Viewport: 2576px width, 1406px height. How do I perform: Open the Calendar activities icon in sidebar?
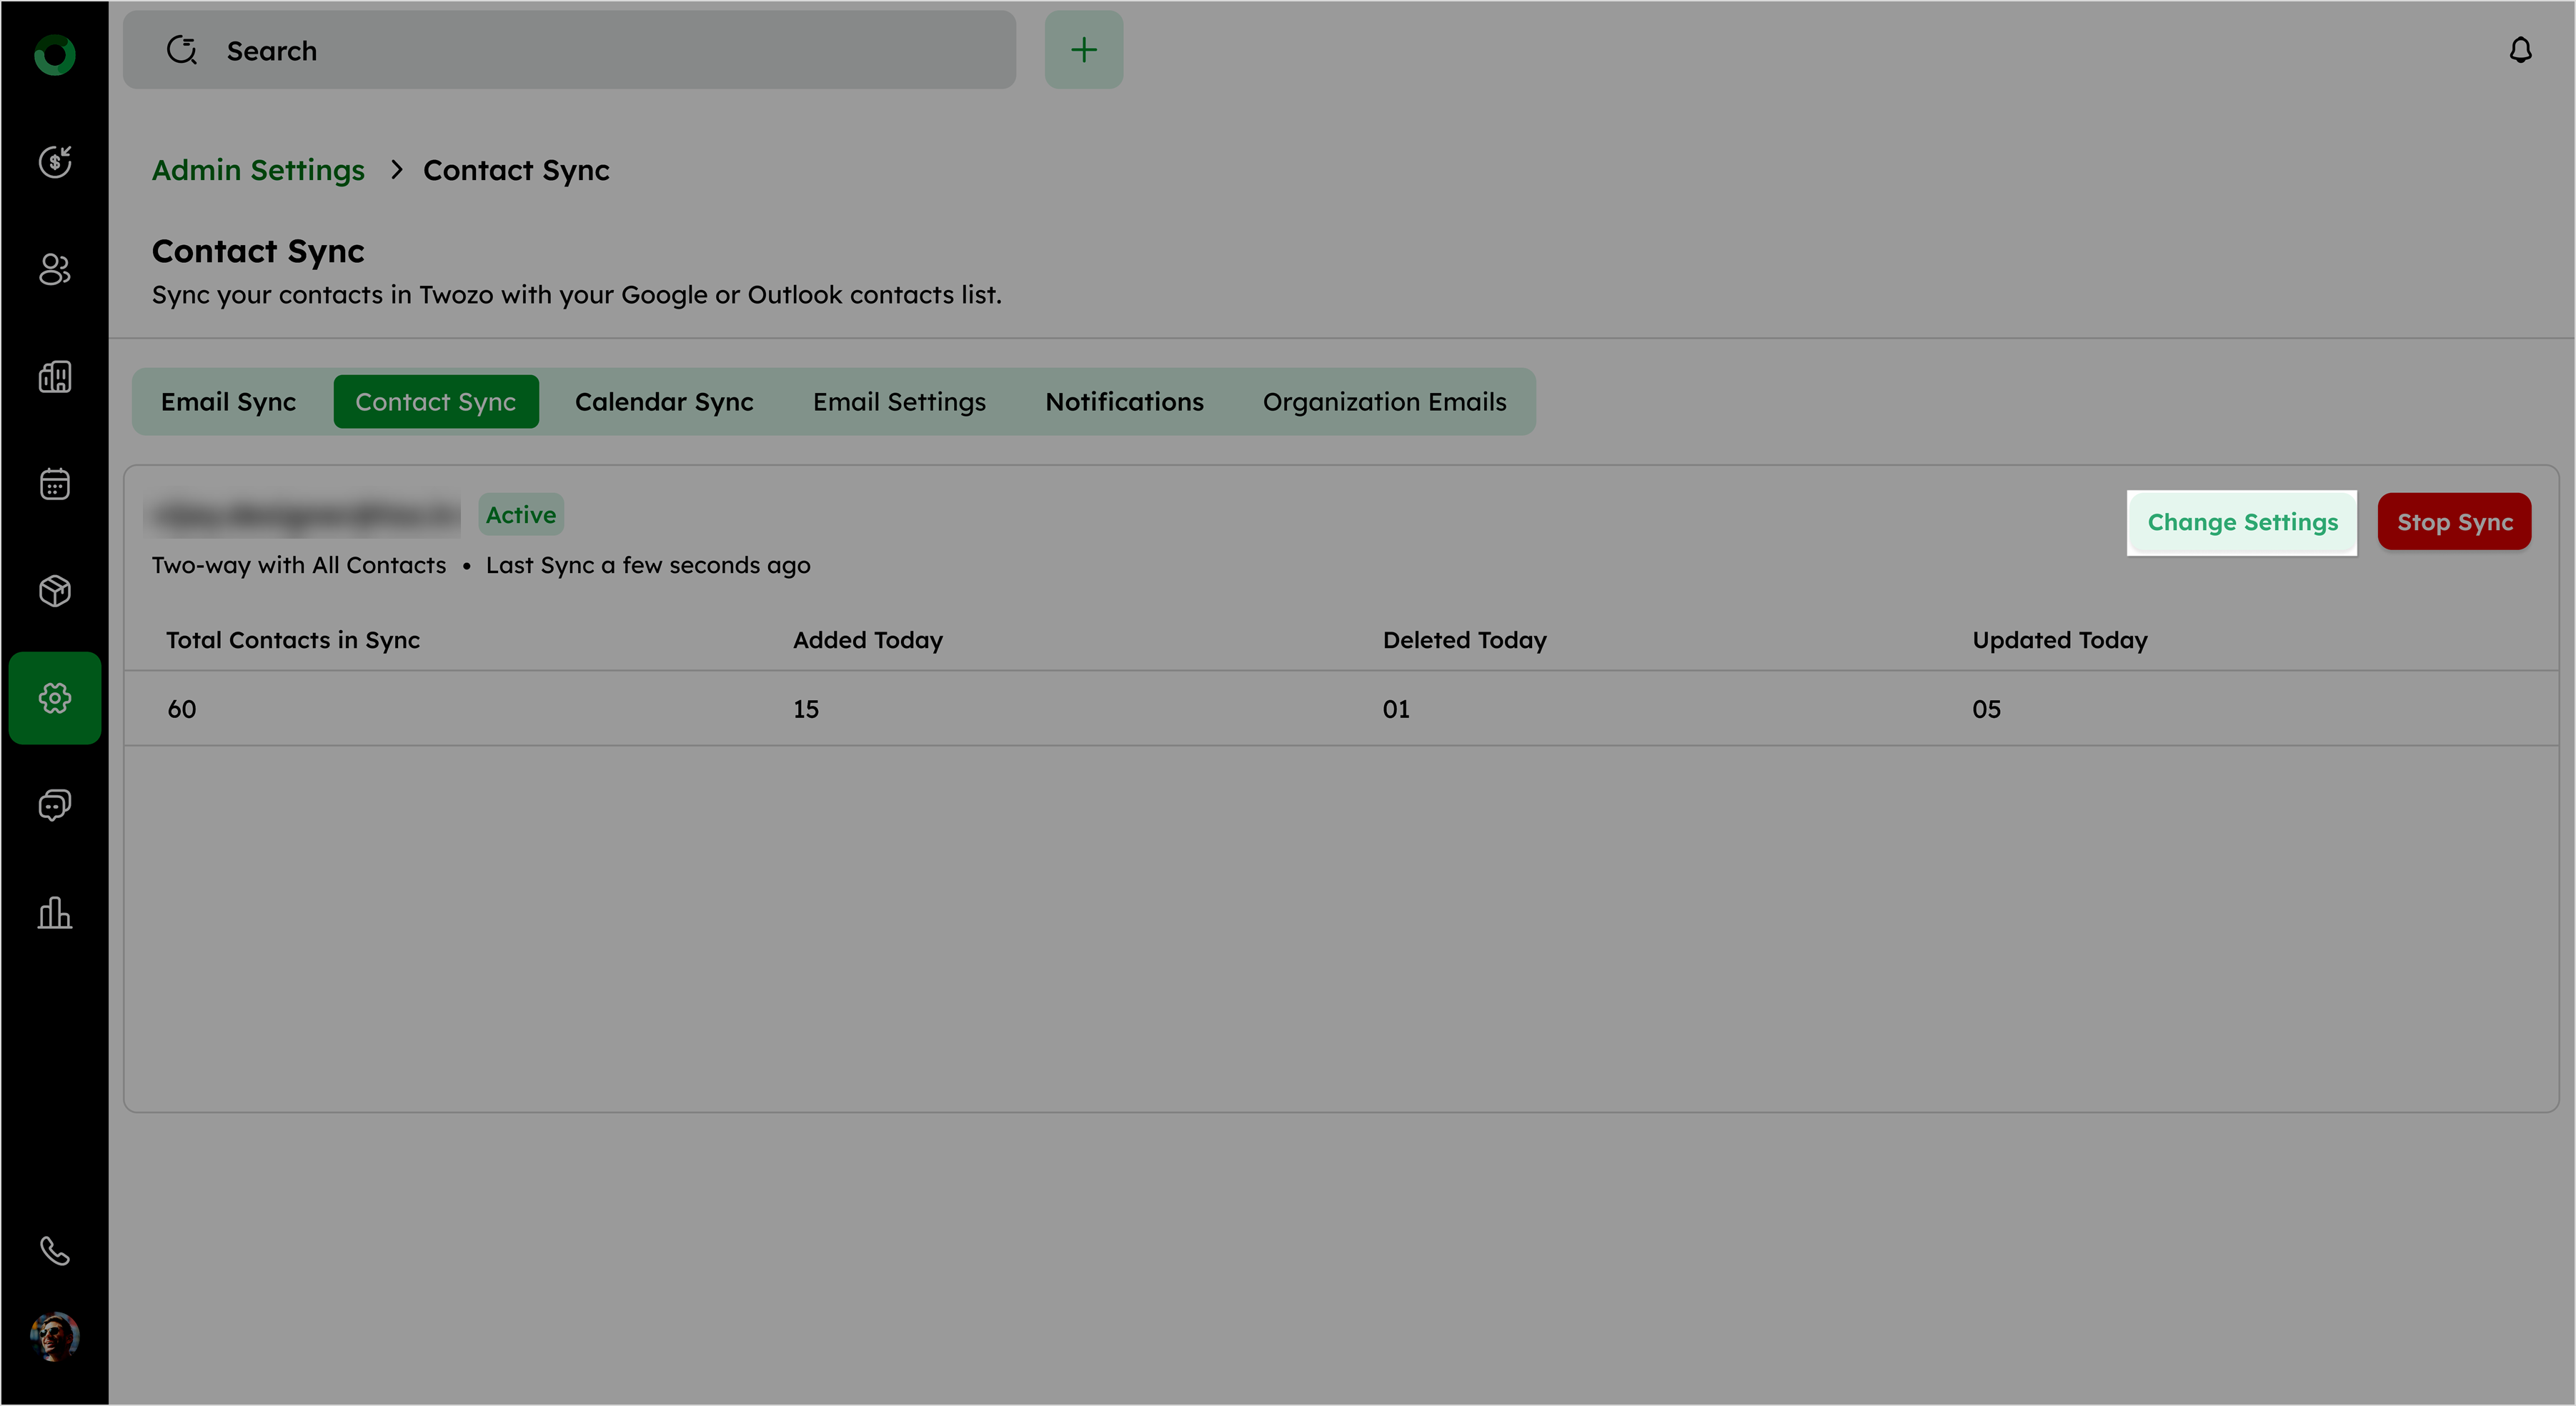tap(55, 484)
